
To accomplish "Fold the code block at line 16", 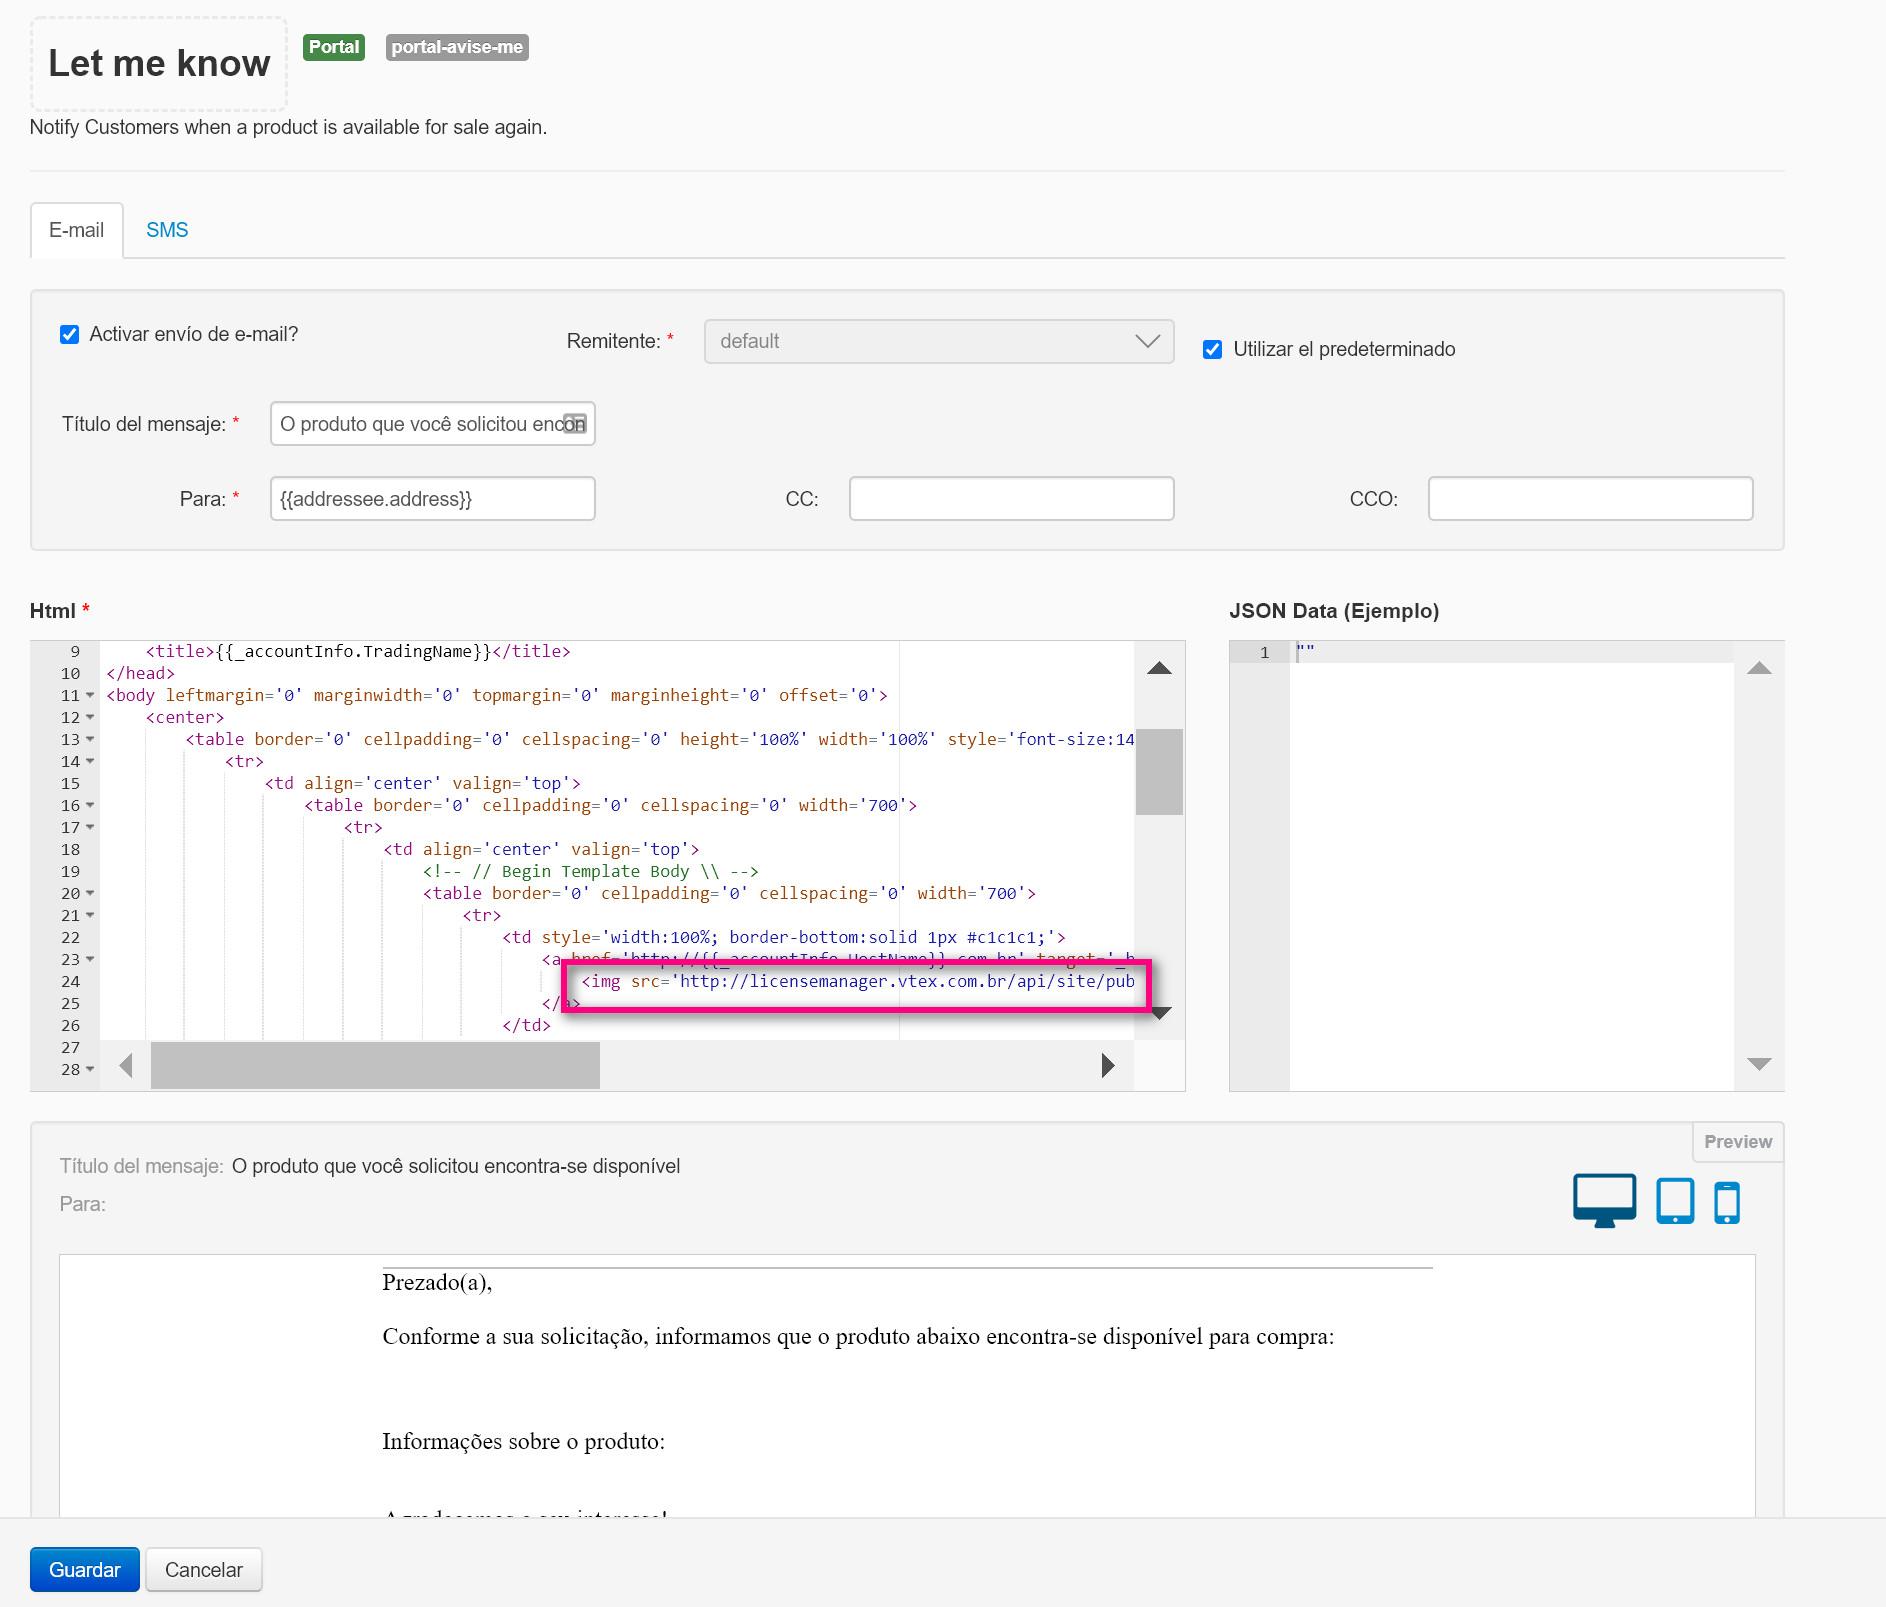I will click(x=90, y=805).
